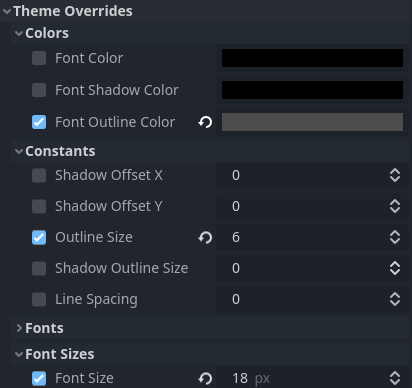Screen dimensions: 412x388
Task: Click the Font Outline Color label
Action: pyautogui.click(x=115, y=122)
